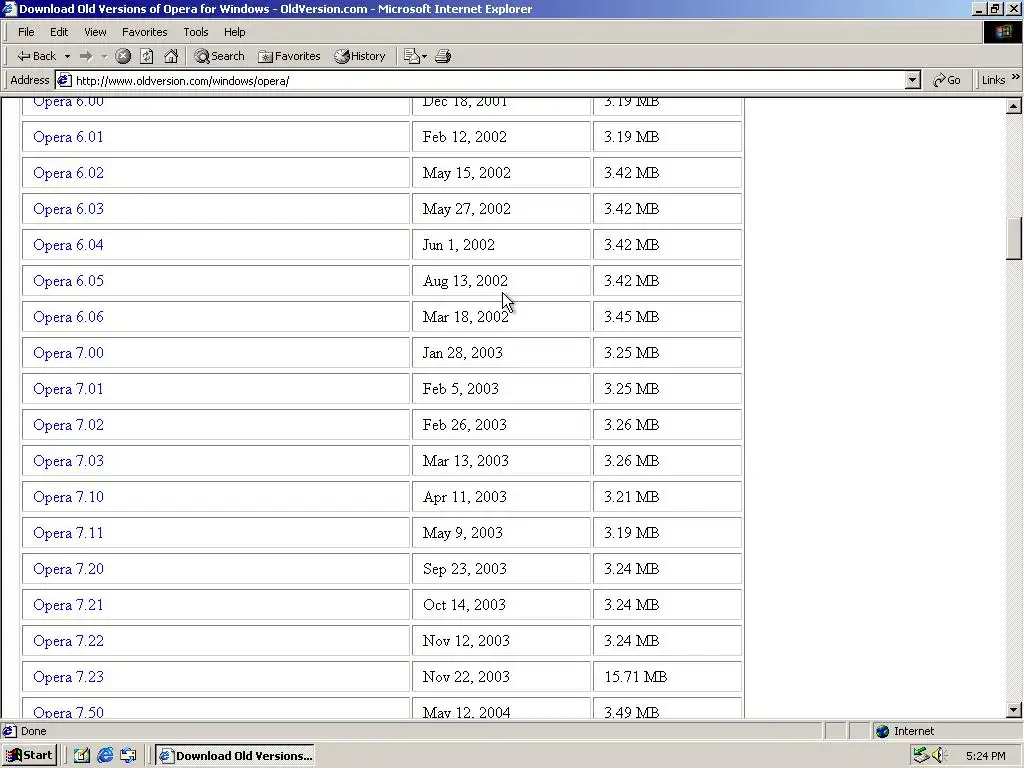
Task: Open the File menu
Action: [26, 32]
